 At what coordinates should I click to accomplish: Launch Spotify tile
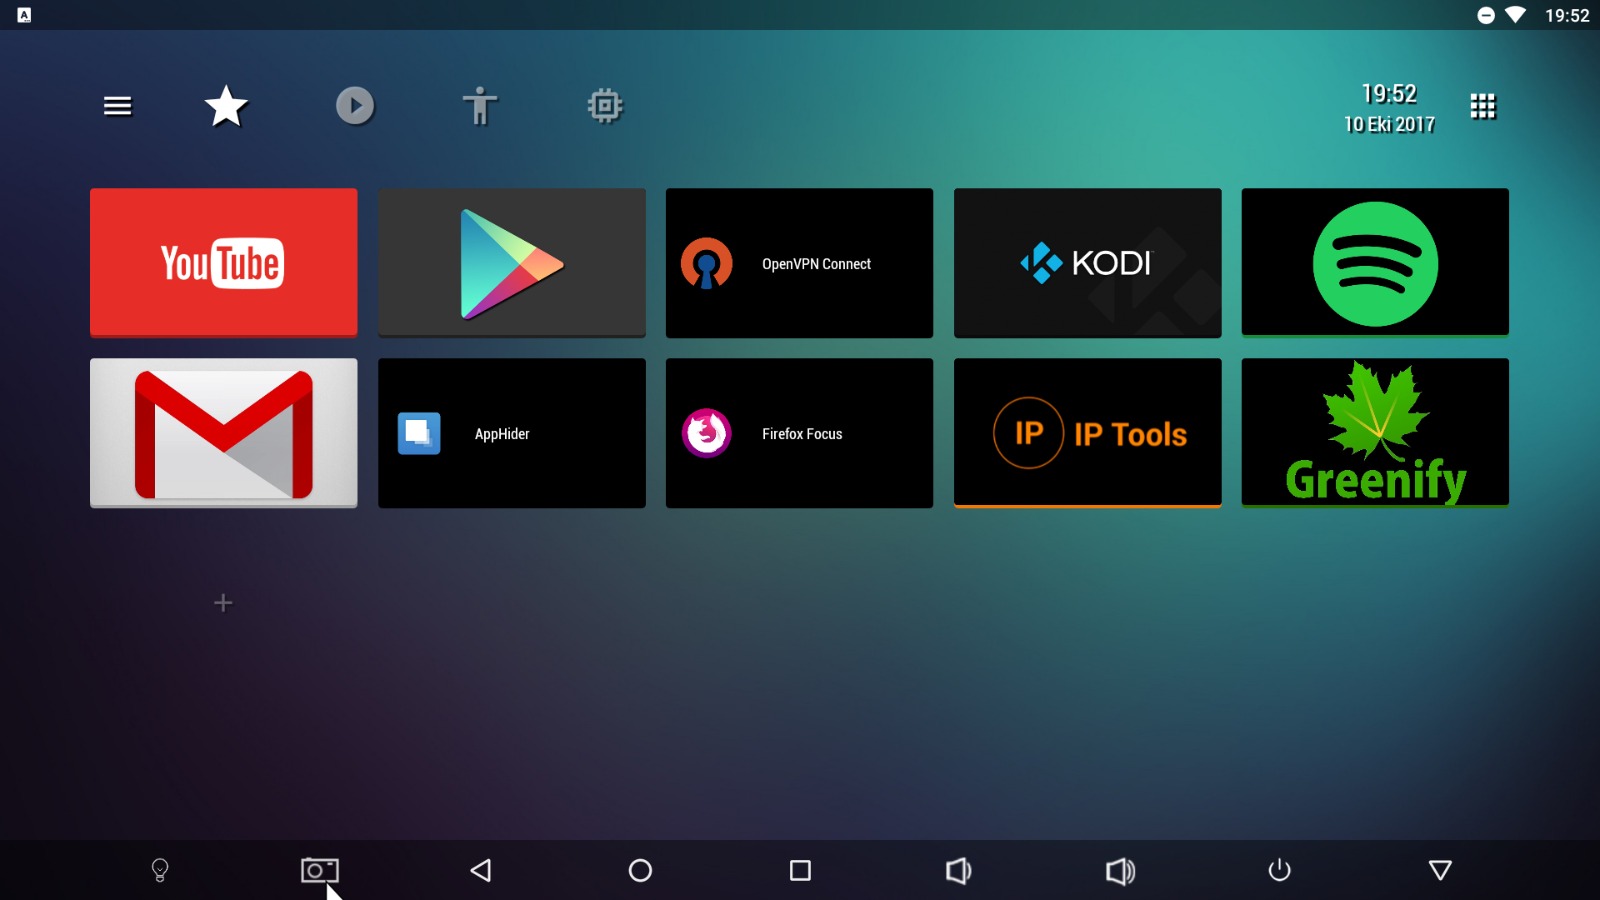pos(1375,263)
